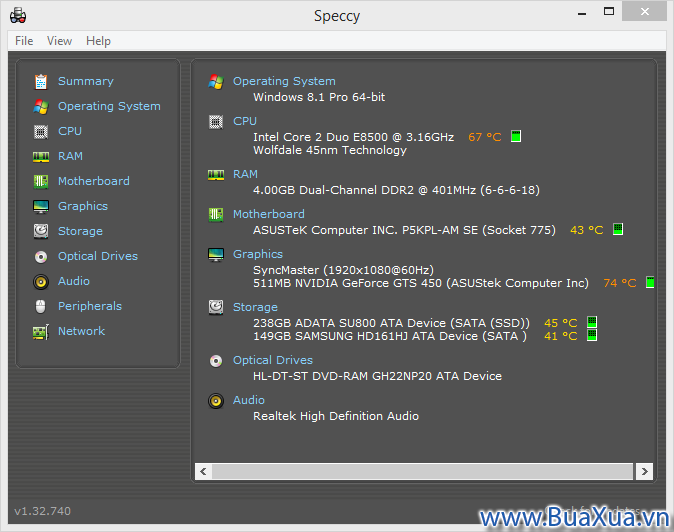Click the Motherboard icon in summary pane
674x532 pixels.
tap(216, 214)
